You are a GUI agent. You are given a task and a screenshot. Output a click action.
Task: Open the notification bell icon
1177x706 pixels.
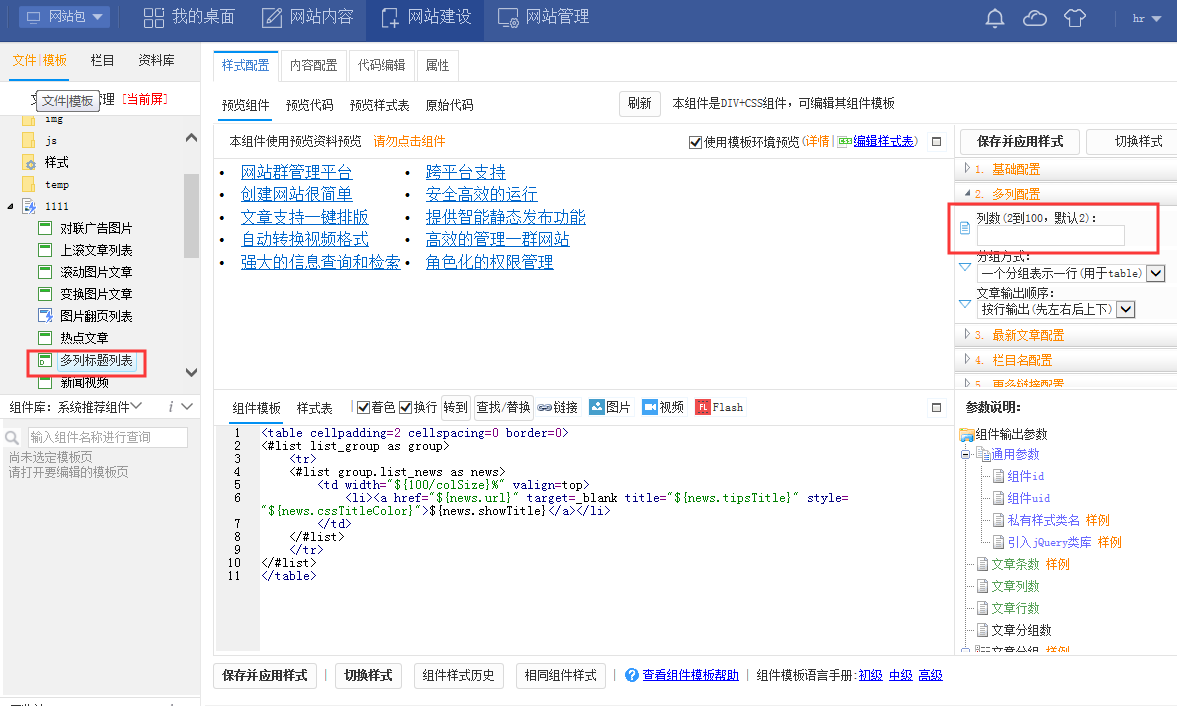point(995,18)
